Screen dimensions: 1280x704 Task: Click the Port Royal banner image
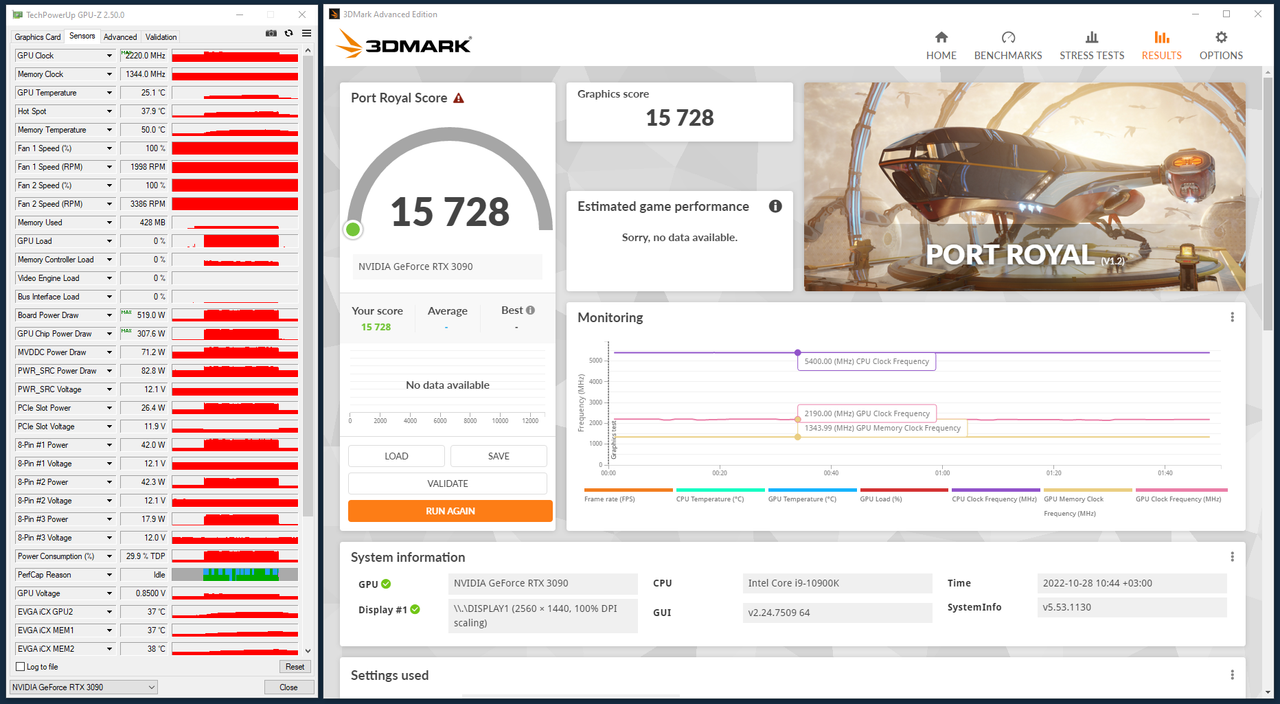coord(1025,186)
